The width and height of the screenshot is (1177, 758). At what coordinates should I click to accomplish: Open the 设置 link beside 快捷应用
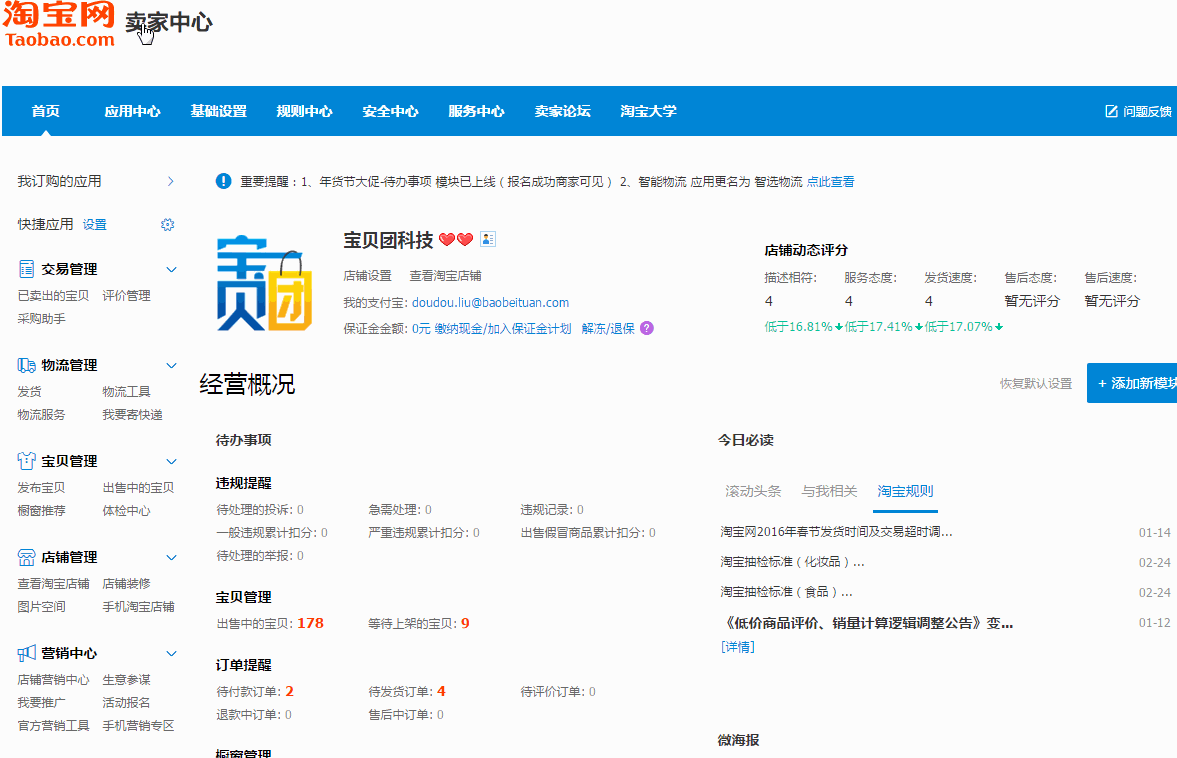click(95, 224)
